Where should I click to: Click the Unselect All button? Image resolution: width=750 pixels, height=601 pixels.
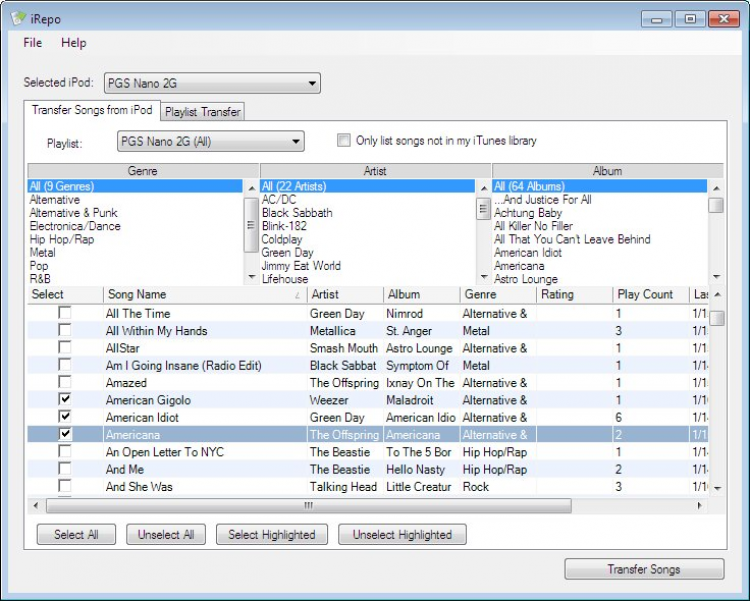coord(166,534)
